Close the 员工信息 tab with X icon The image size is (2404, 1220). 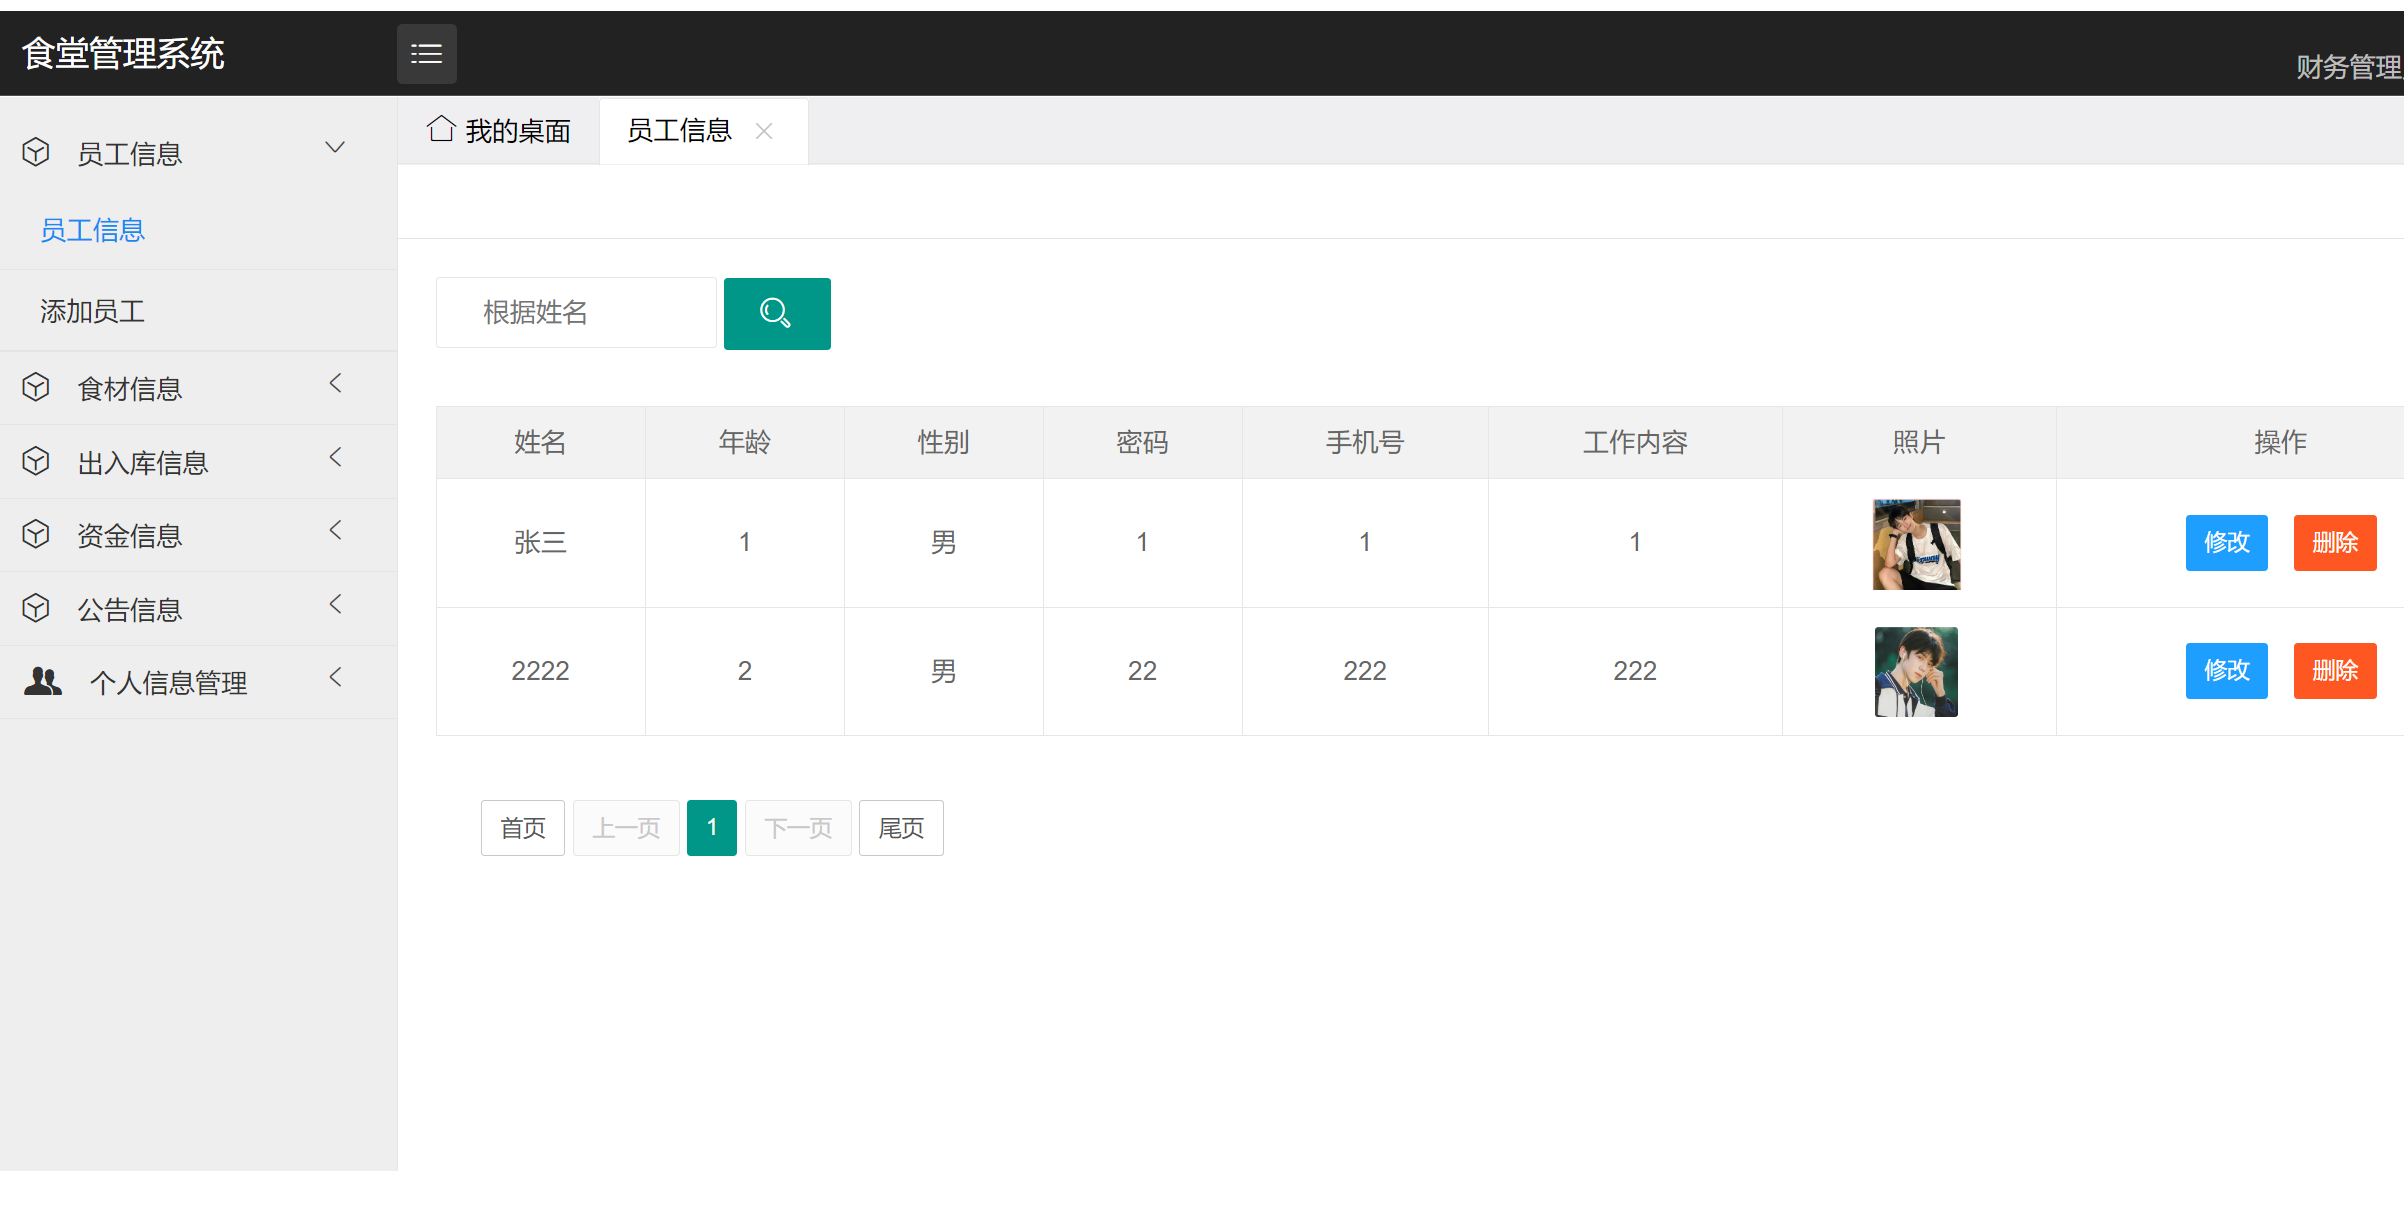click(x=764, y=131)
